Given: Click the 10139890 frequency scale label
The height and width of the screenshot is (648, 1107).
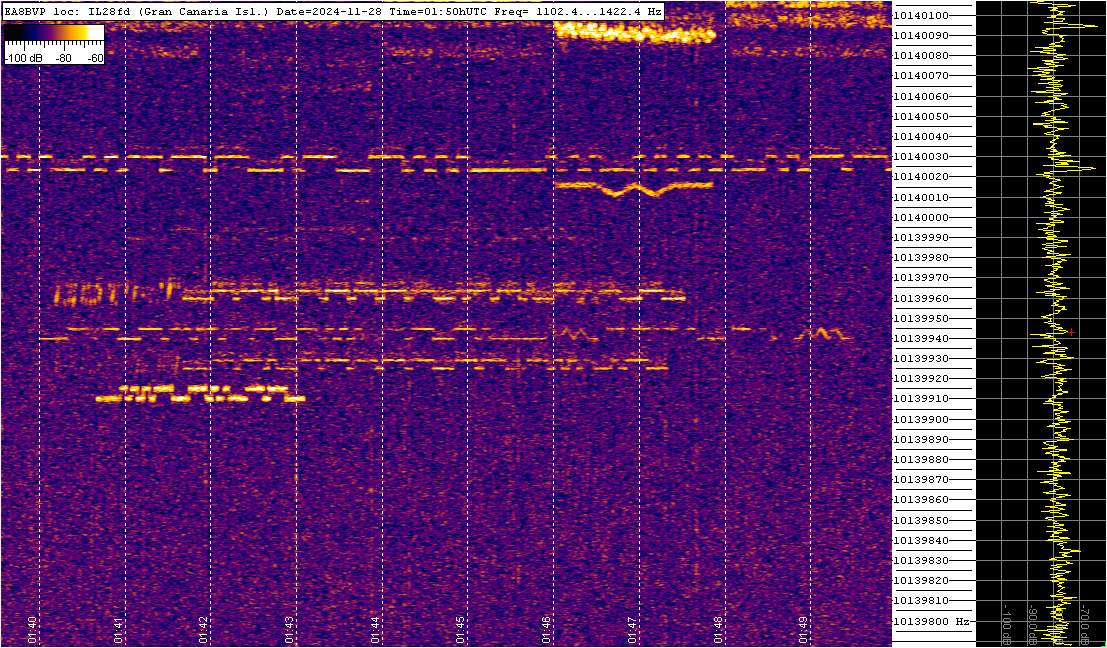Looking at the screenshot, I should tap(921, 439).
